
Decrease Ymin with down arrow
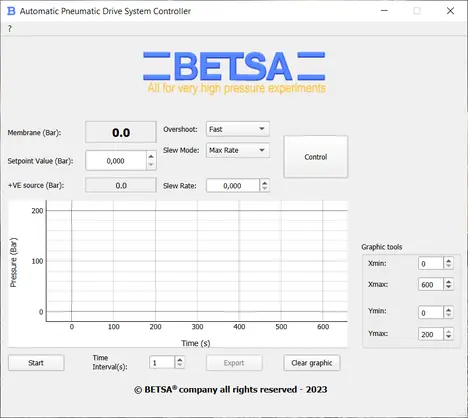pos(448,316)
